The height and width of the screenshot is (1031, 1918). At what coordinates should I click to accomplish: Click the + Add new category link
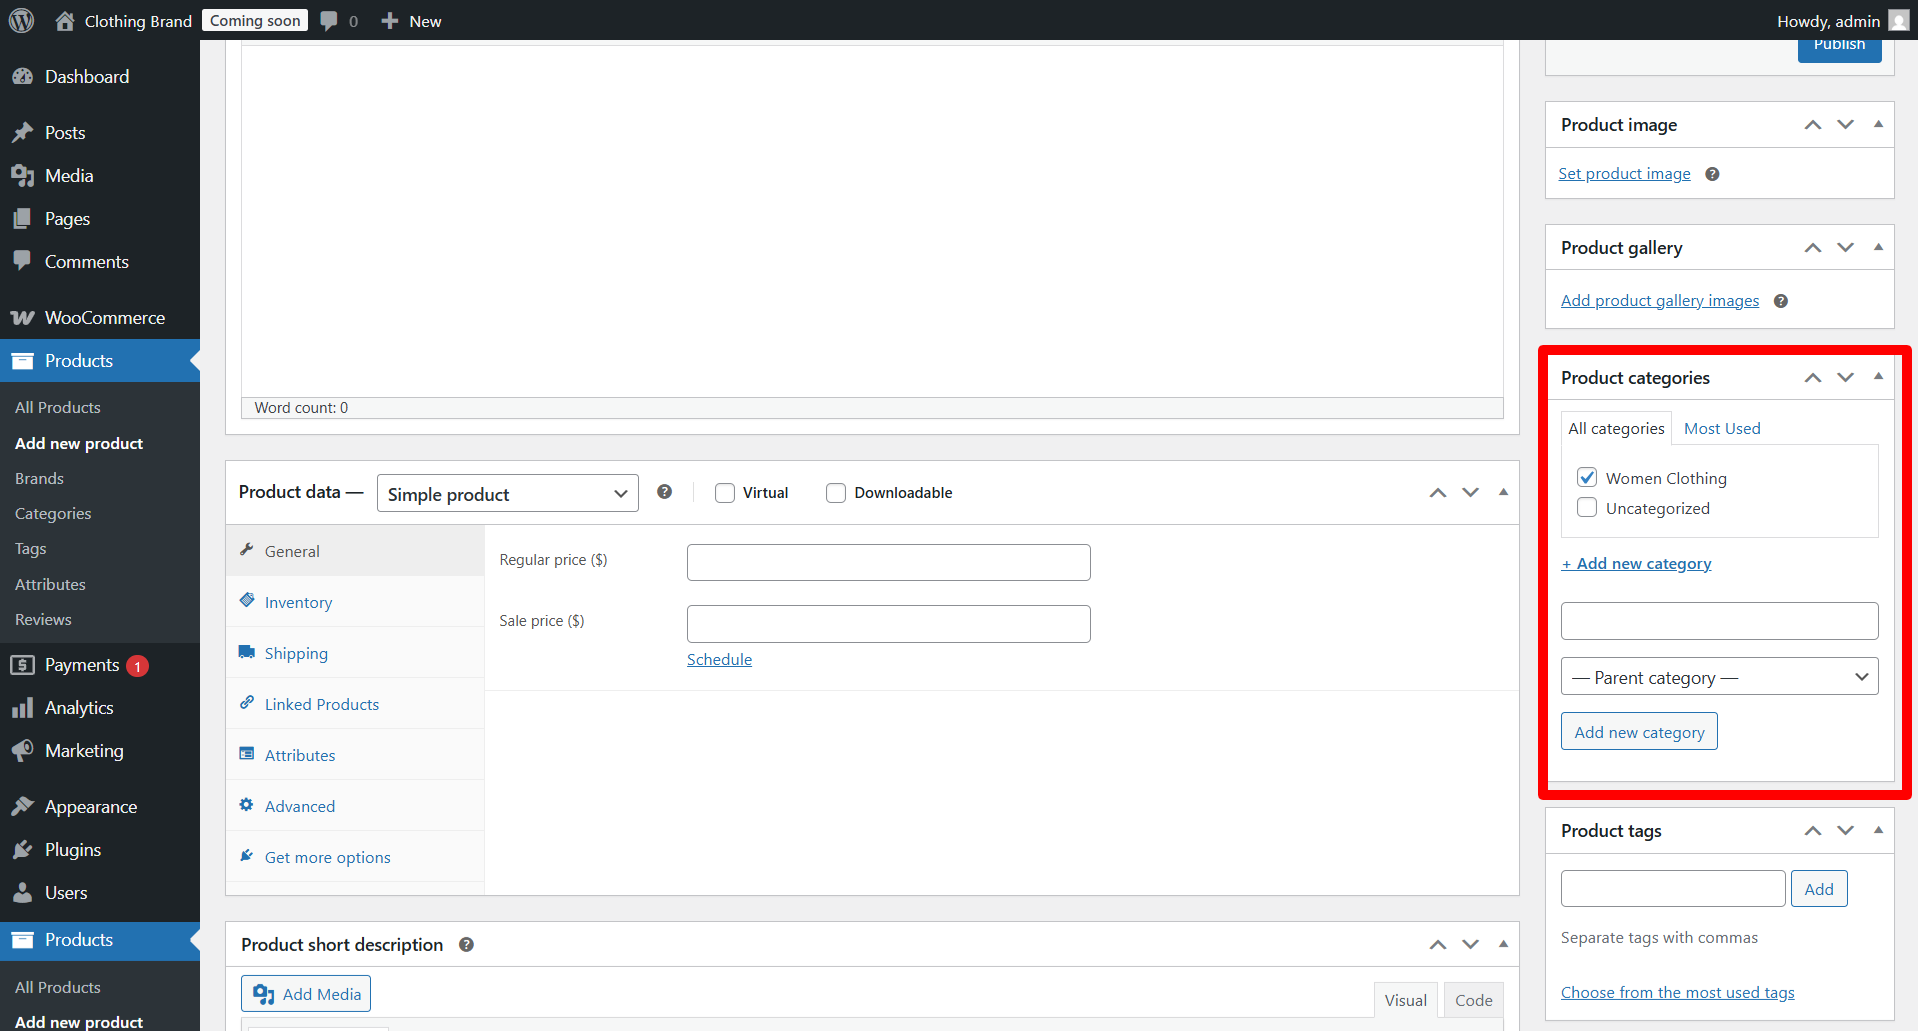[x=1636, y=564]
